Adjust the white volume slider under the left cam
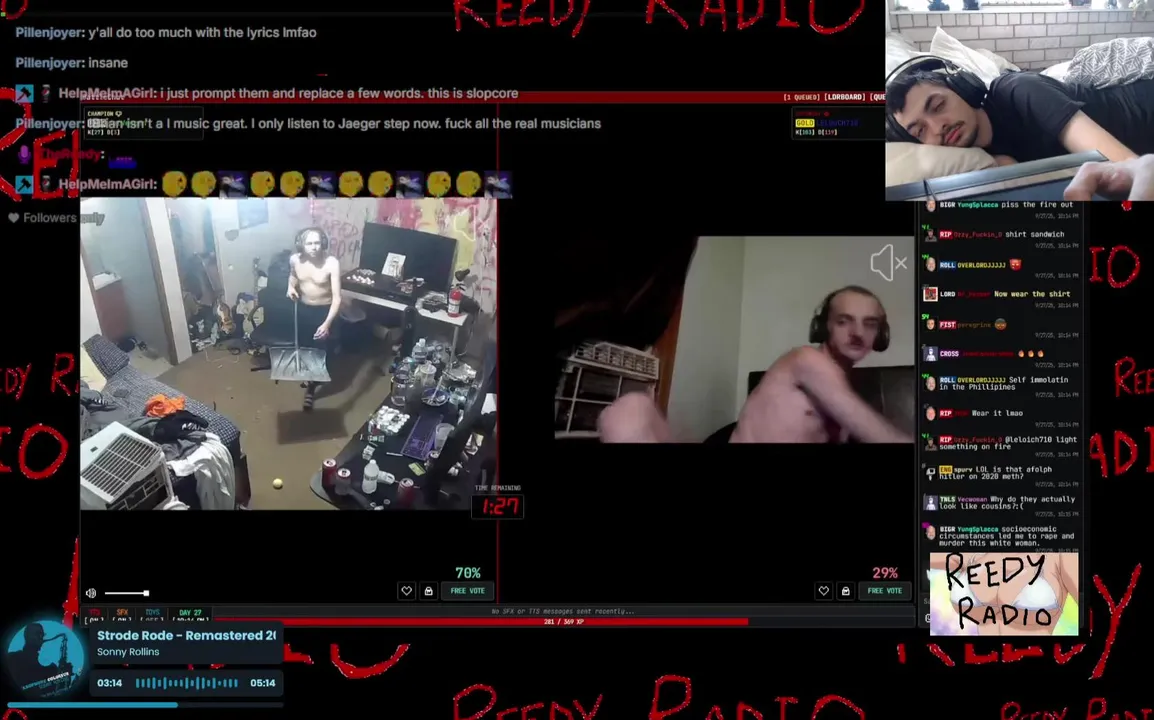Screen dimensions: 1154x720 (127, 593)
